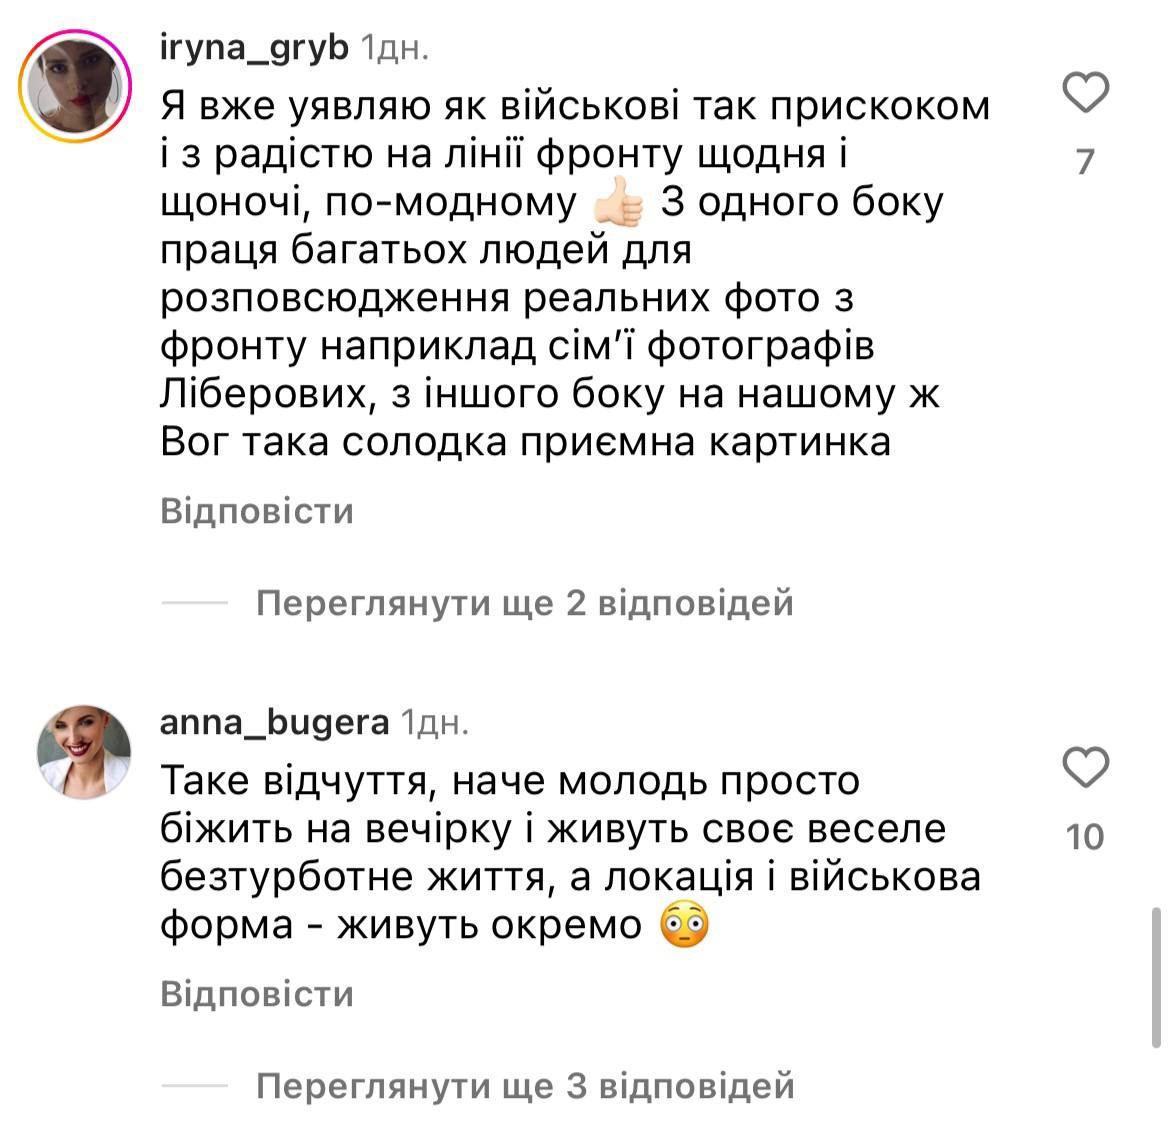Expand the 2 hidden replies under iryna_gryb's comment

pos(526,603)
